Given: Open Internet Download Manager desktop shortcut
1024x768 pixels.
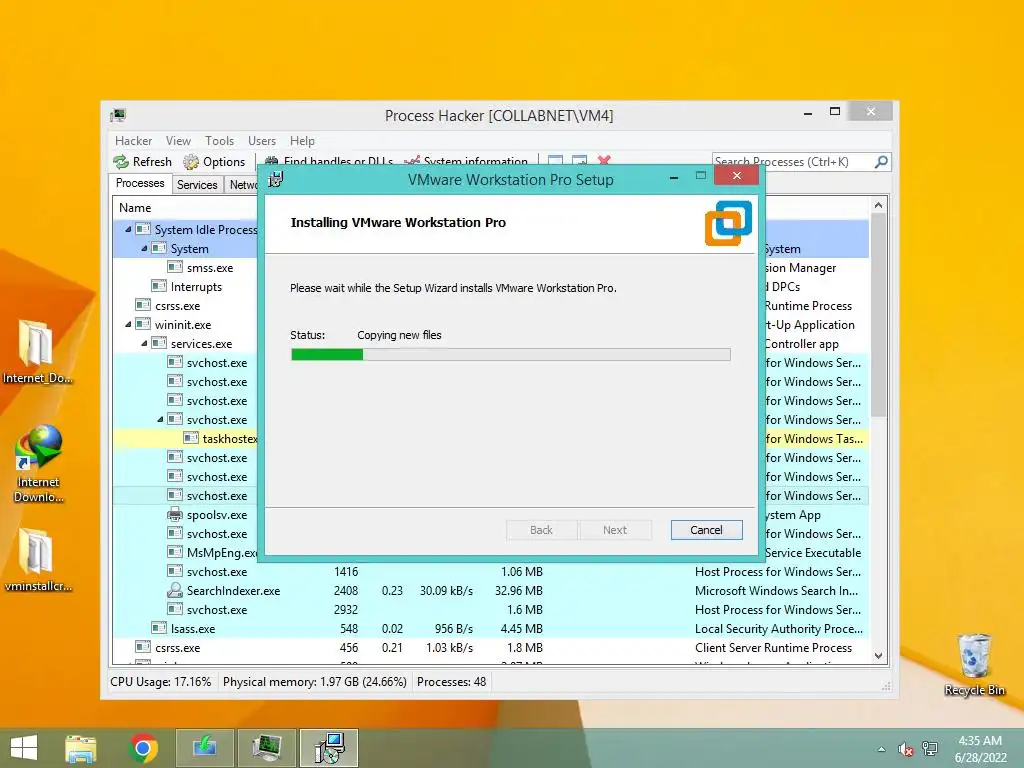Looking at the screenshot, I should (x=39, y=464).
